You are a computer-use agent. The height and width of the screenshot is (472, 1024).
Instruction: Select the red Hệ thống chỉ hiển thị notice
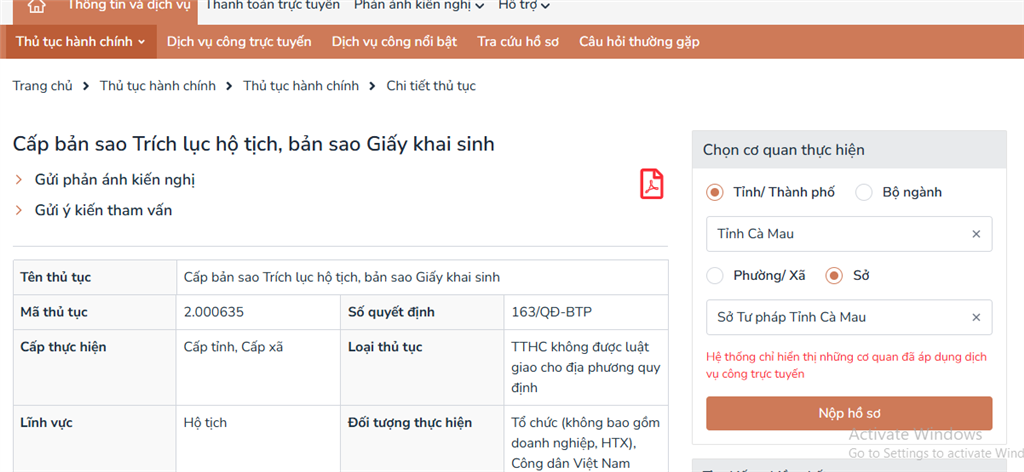[x=846, y=366]
